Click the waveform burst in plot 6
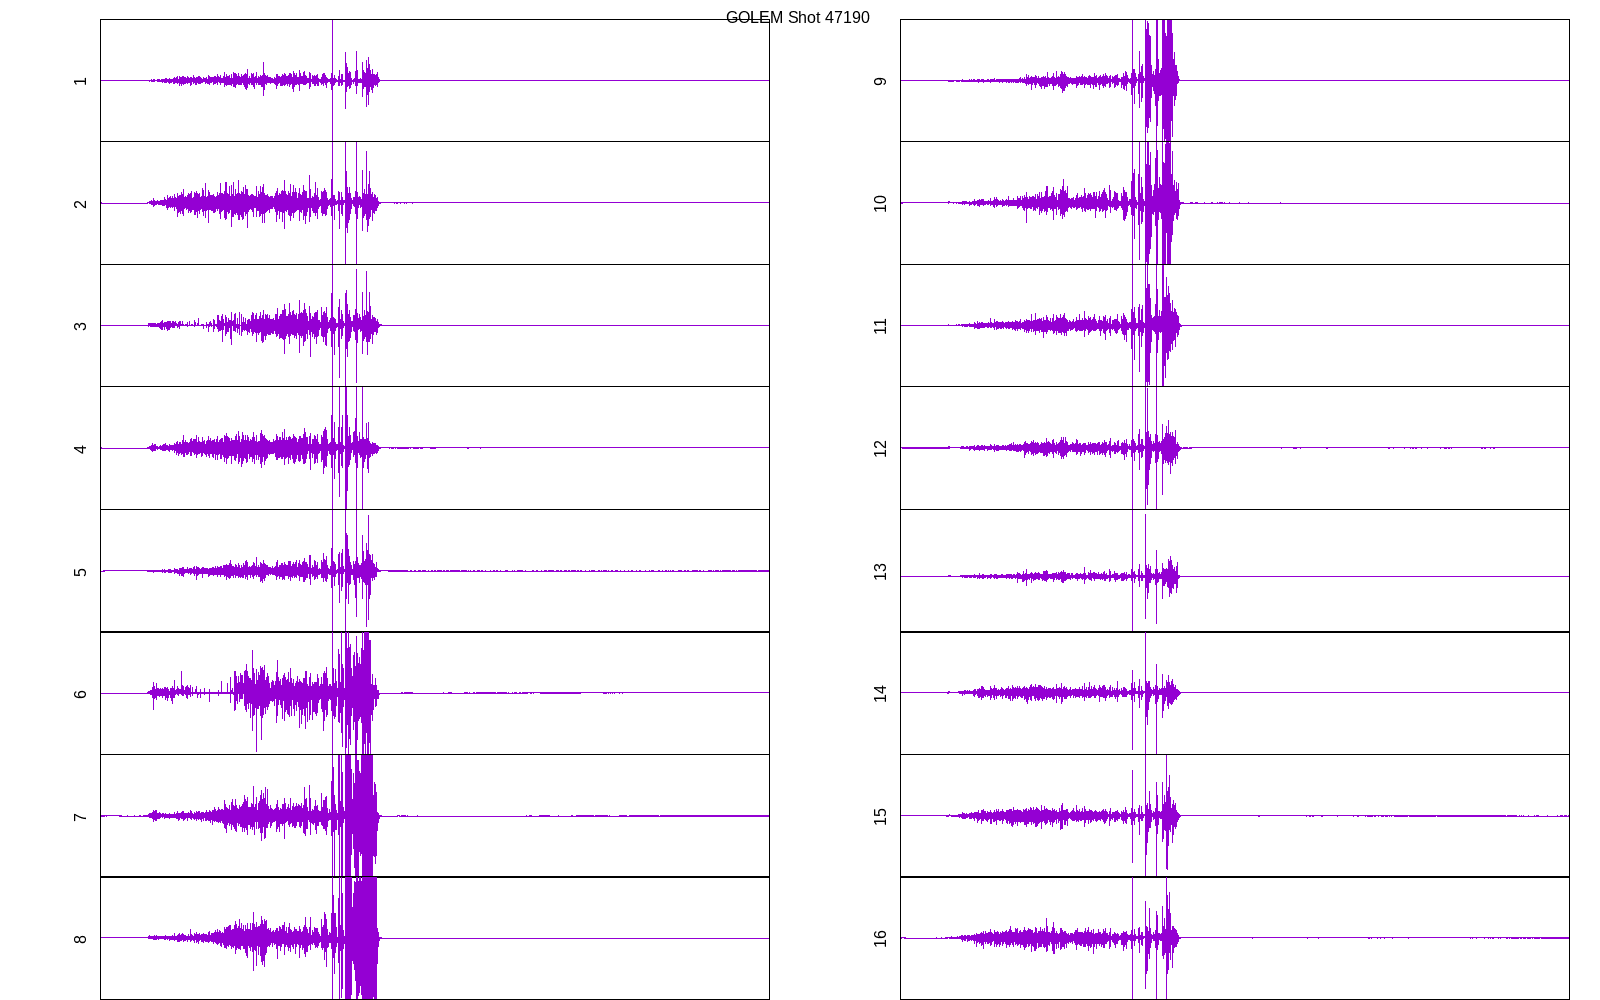This screenshot has width=1600, height=1000. [x=355, y=692]
